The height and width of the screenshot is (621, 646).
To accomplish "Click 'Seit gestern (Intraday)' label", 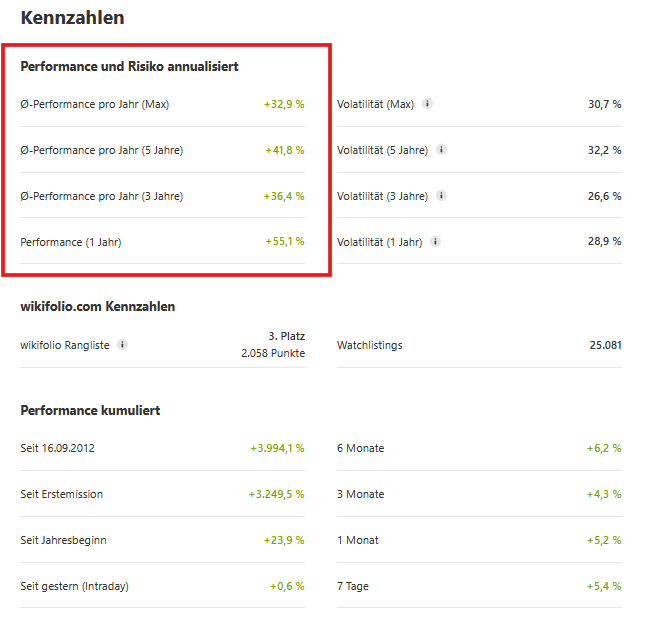I will tap(74, 586).
